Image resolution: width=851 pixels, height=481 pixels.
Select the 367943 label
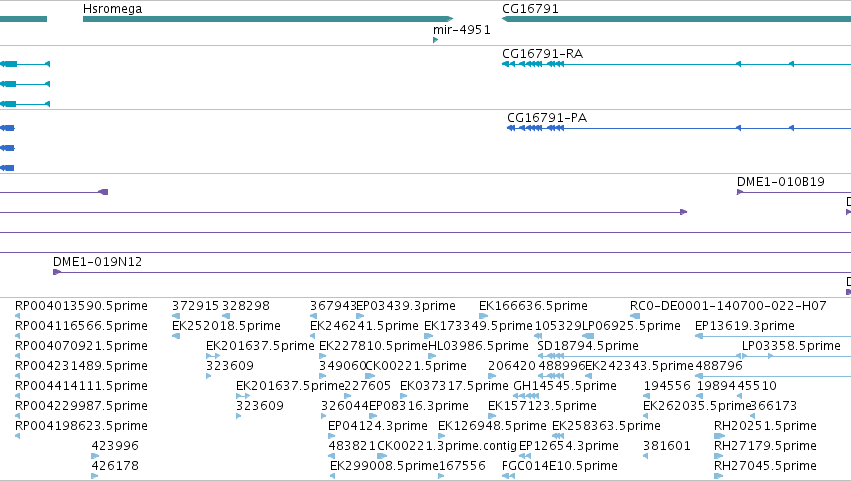pyautogui.click(x=333, y=306)
